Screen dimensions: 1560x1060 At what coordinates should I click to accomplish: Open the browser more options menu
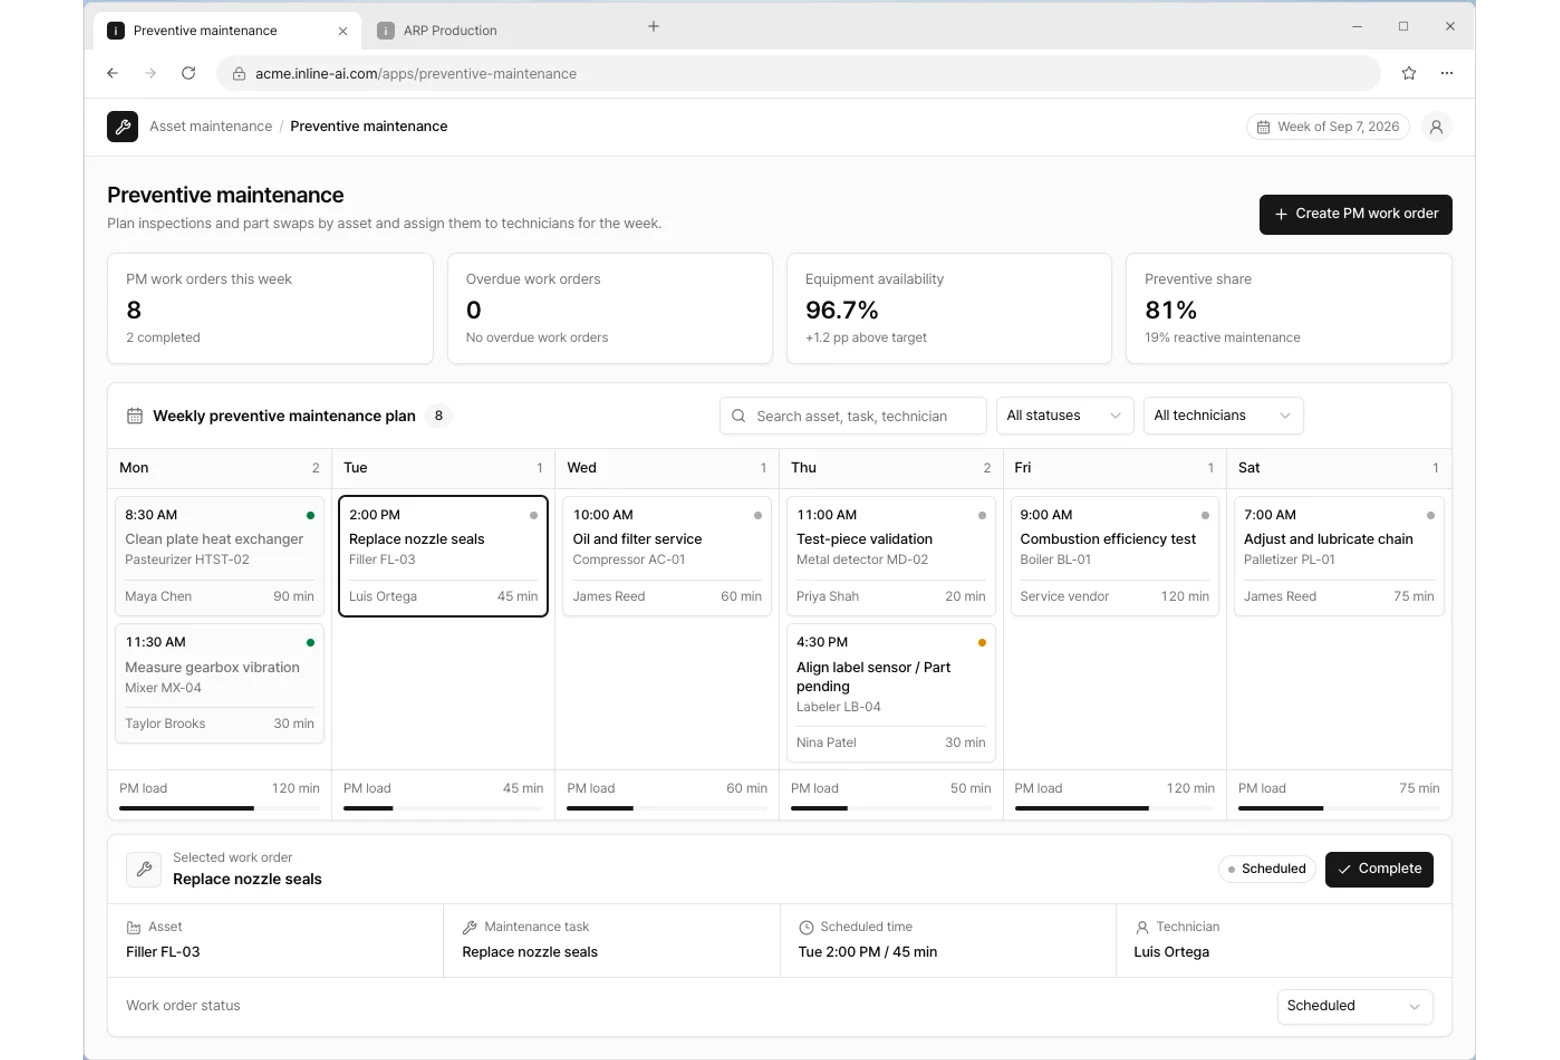click(x=1447, y=73)
